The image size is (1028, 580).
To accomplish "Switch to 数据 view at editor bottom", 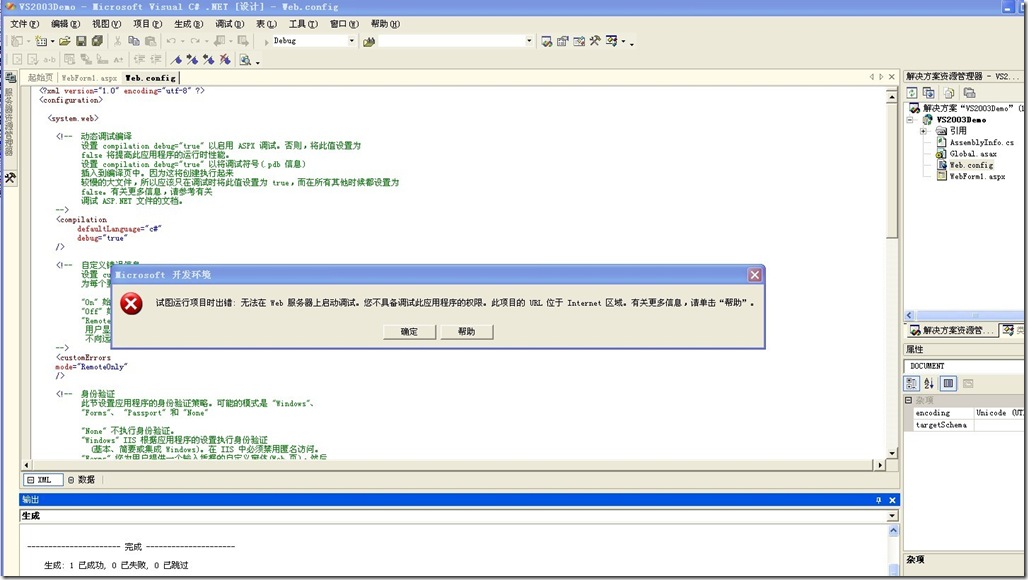I will (82, 480).
